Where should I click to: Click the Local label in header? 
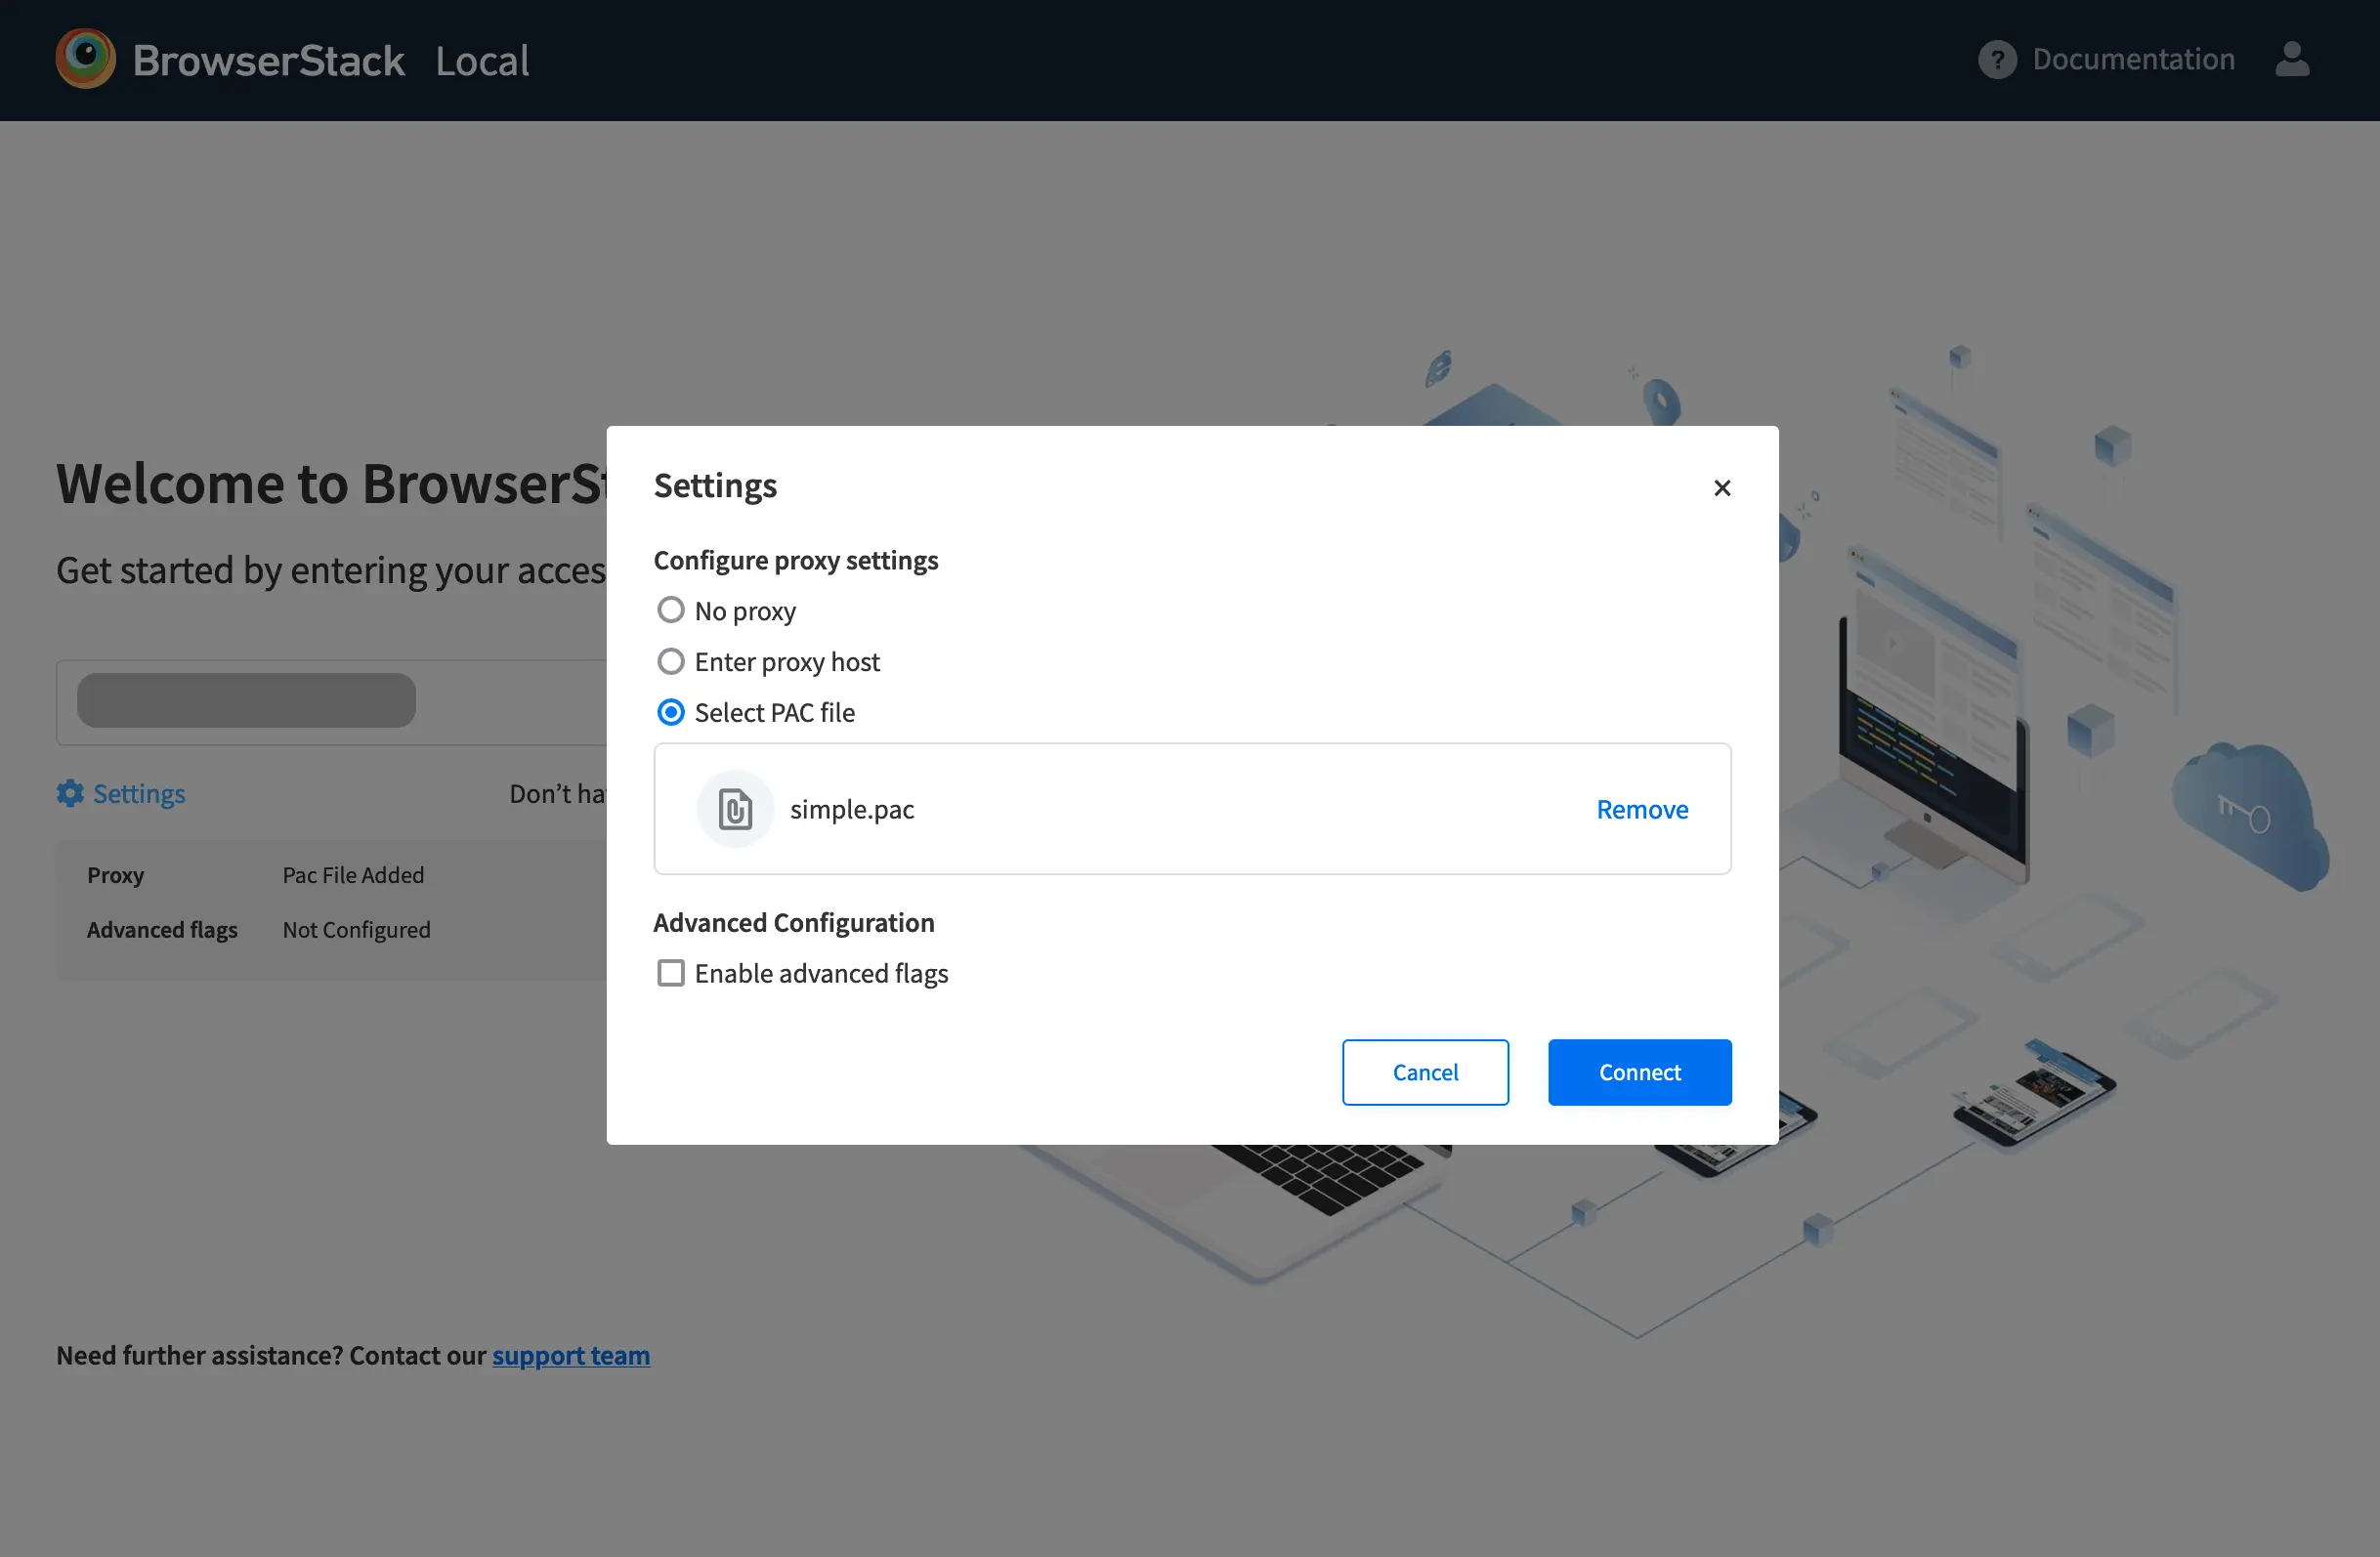[x=482, y=61]
